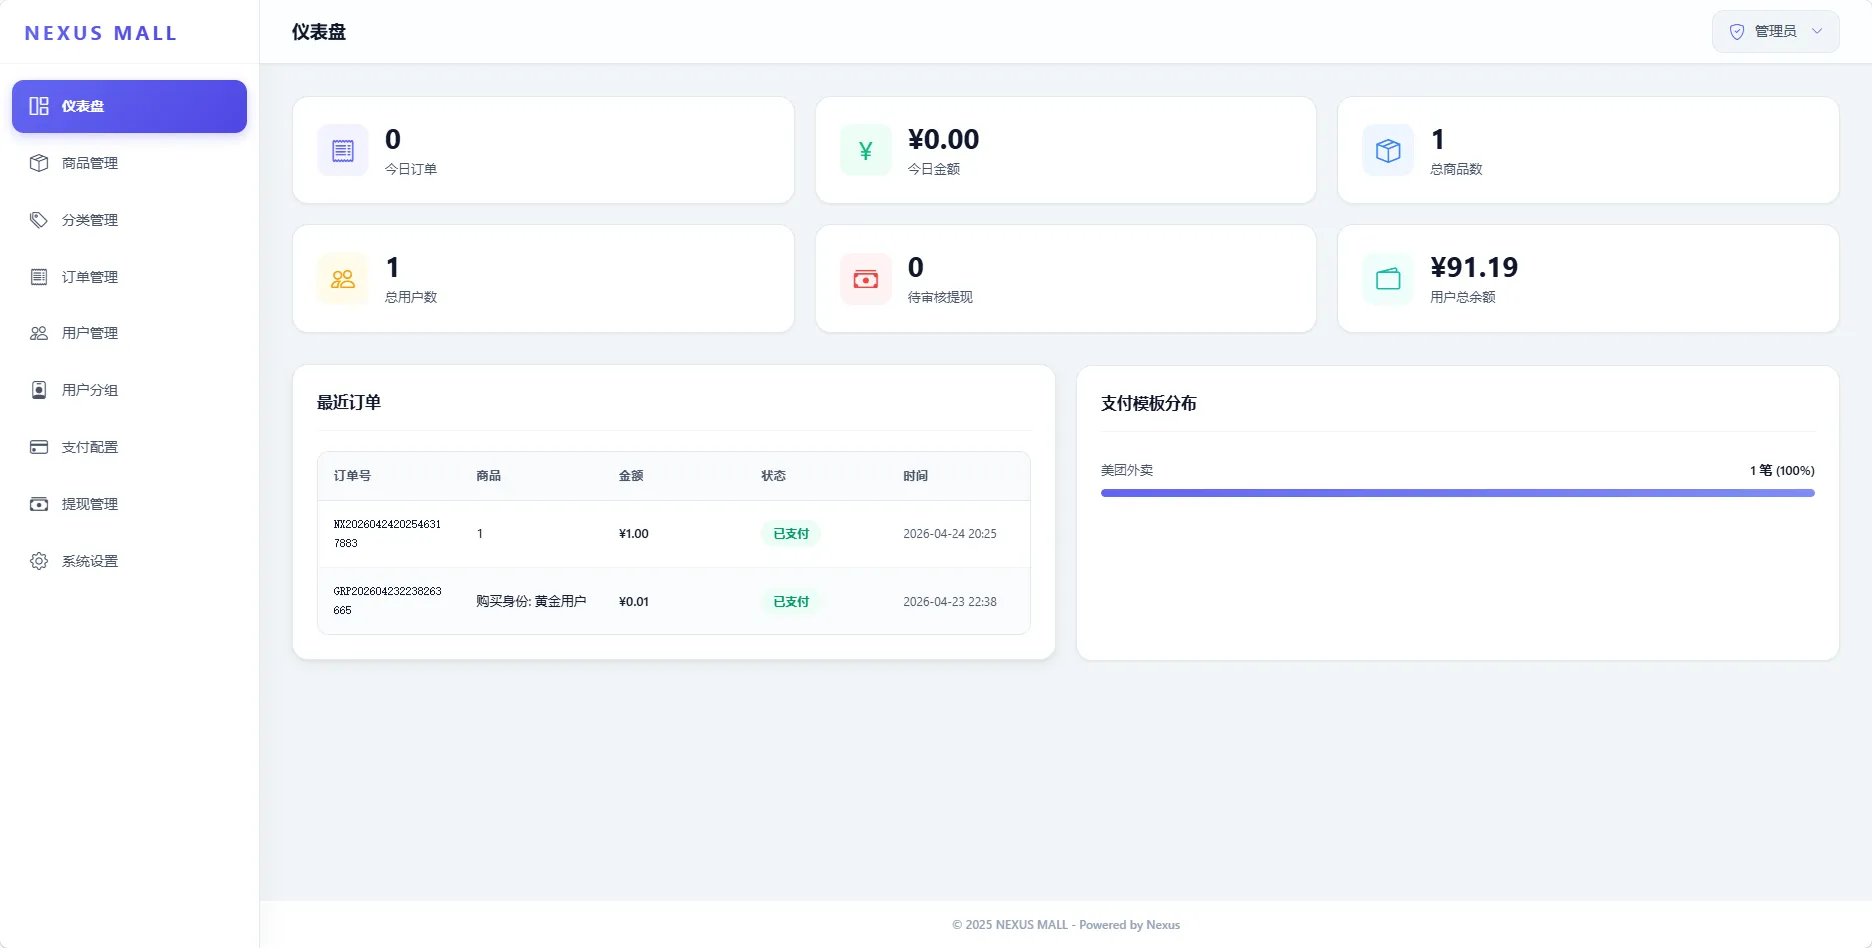Screen dimensions: 1872x948
Task: Click the 系统设置 gear icon
Action: point(39,561)
